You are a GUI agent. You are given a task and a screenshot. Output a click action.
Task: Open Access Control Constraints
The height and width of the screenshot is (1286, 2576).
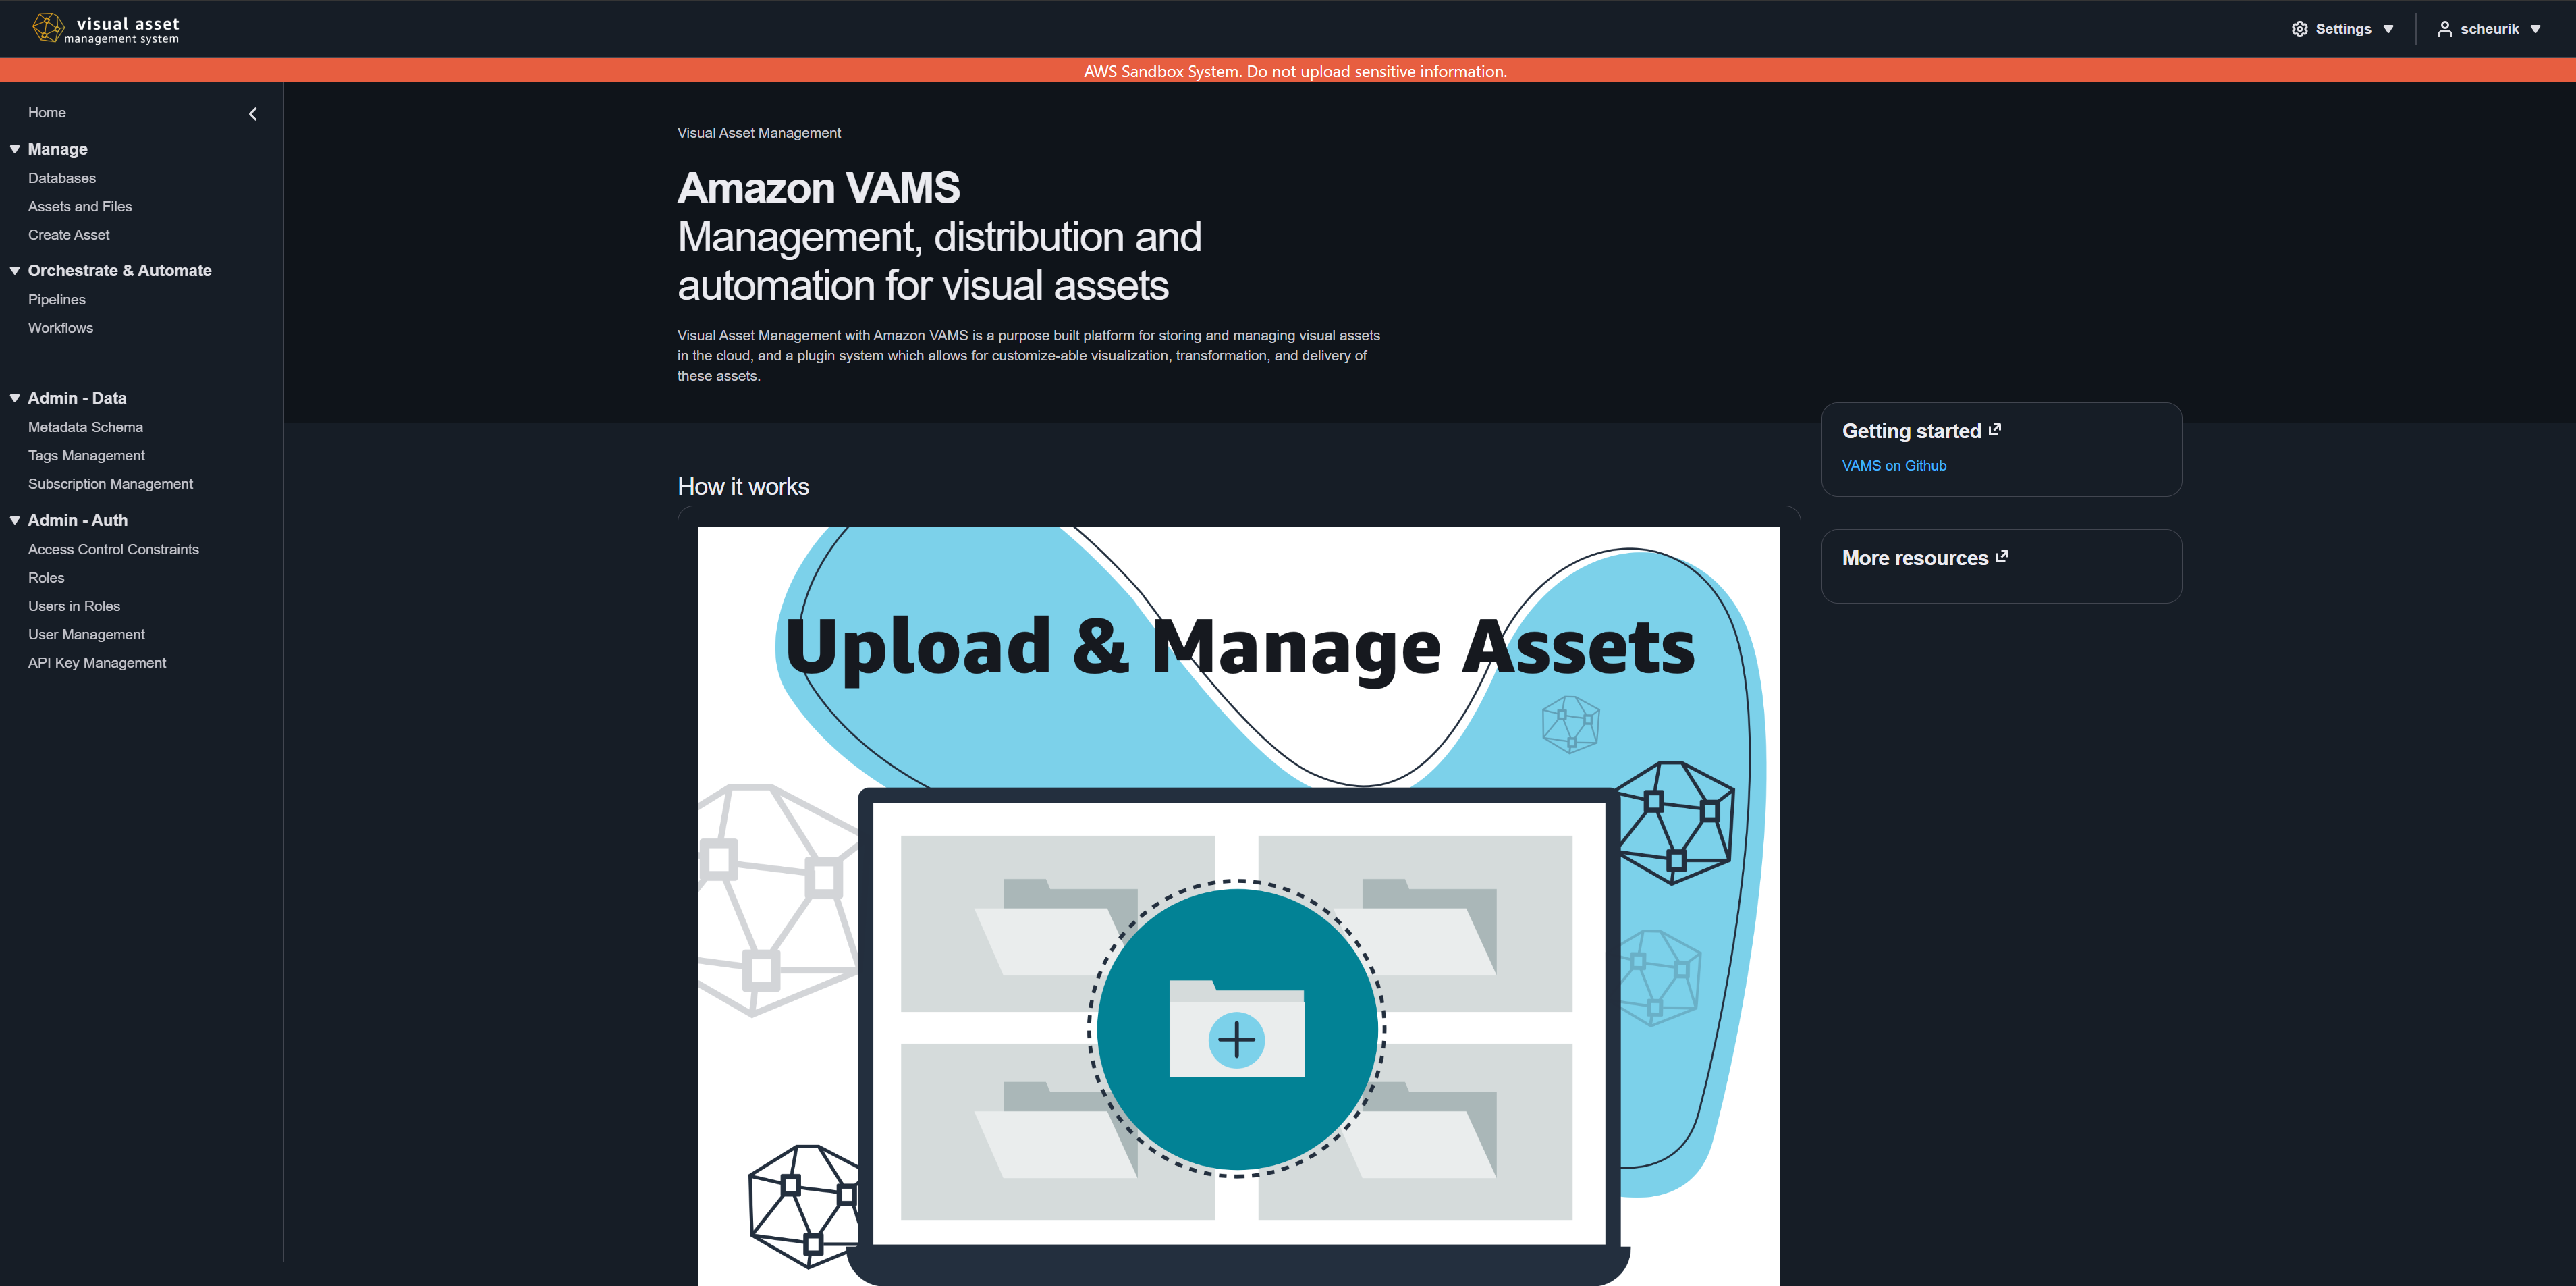coord(114,550)
